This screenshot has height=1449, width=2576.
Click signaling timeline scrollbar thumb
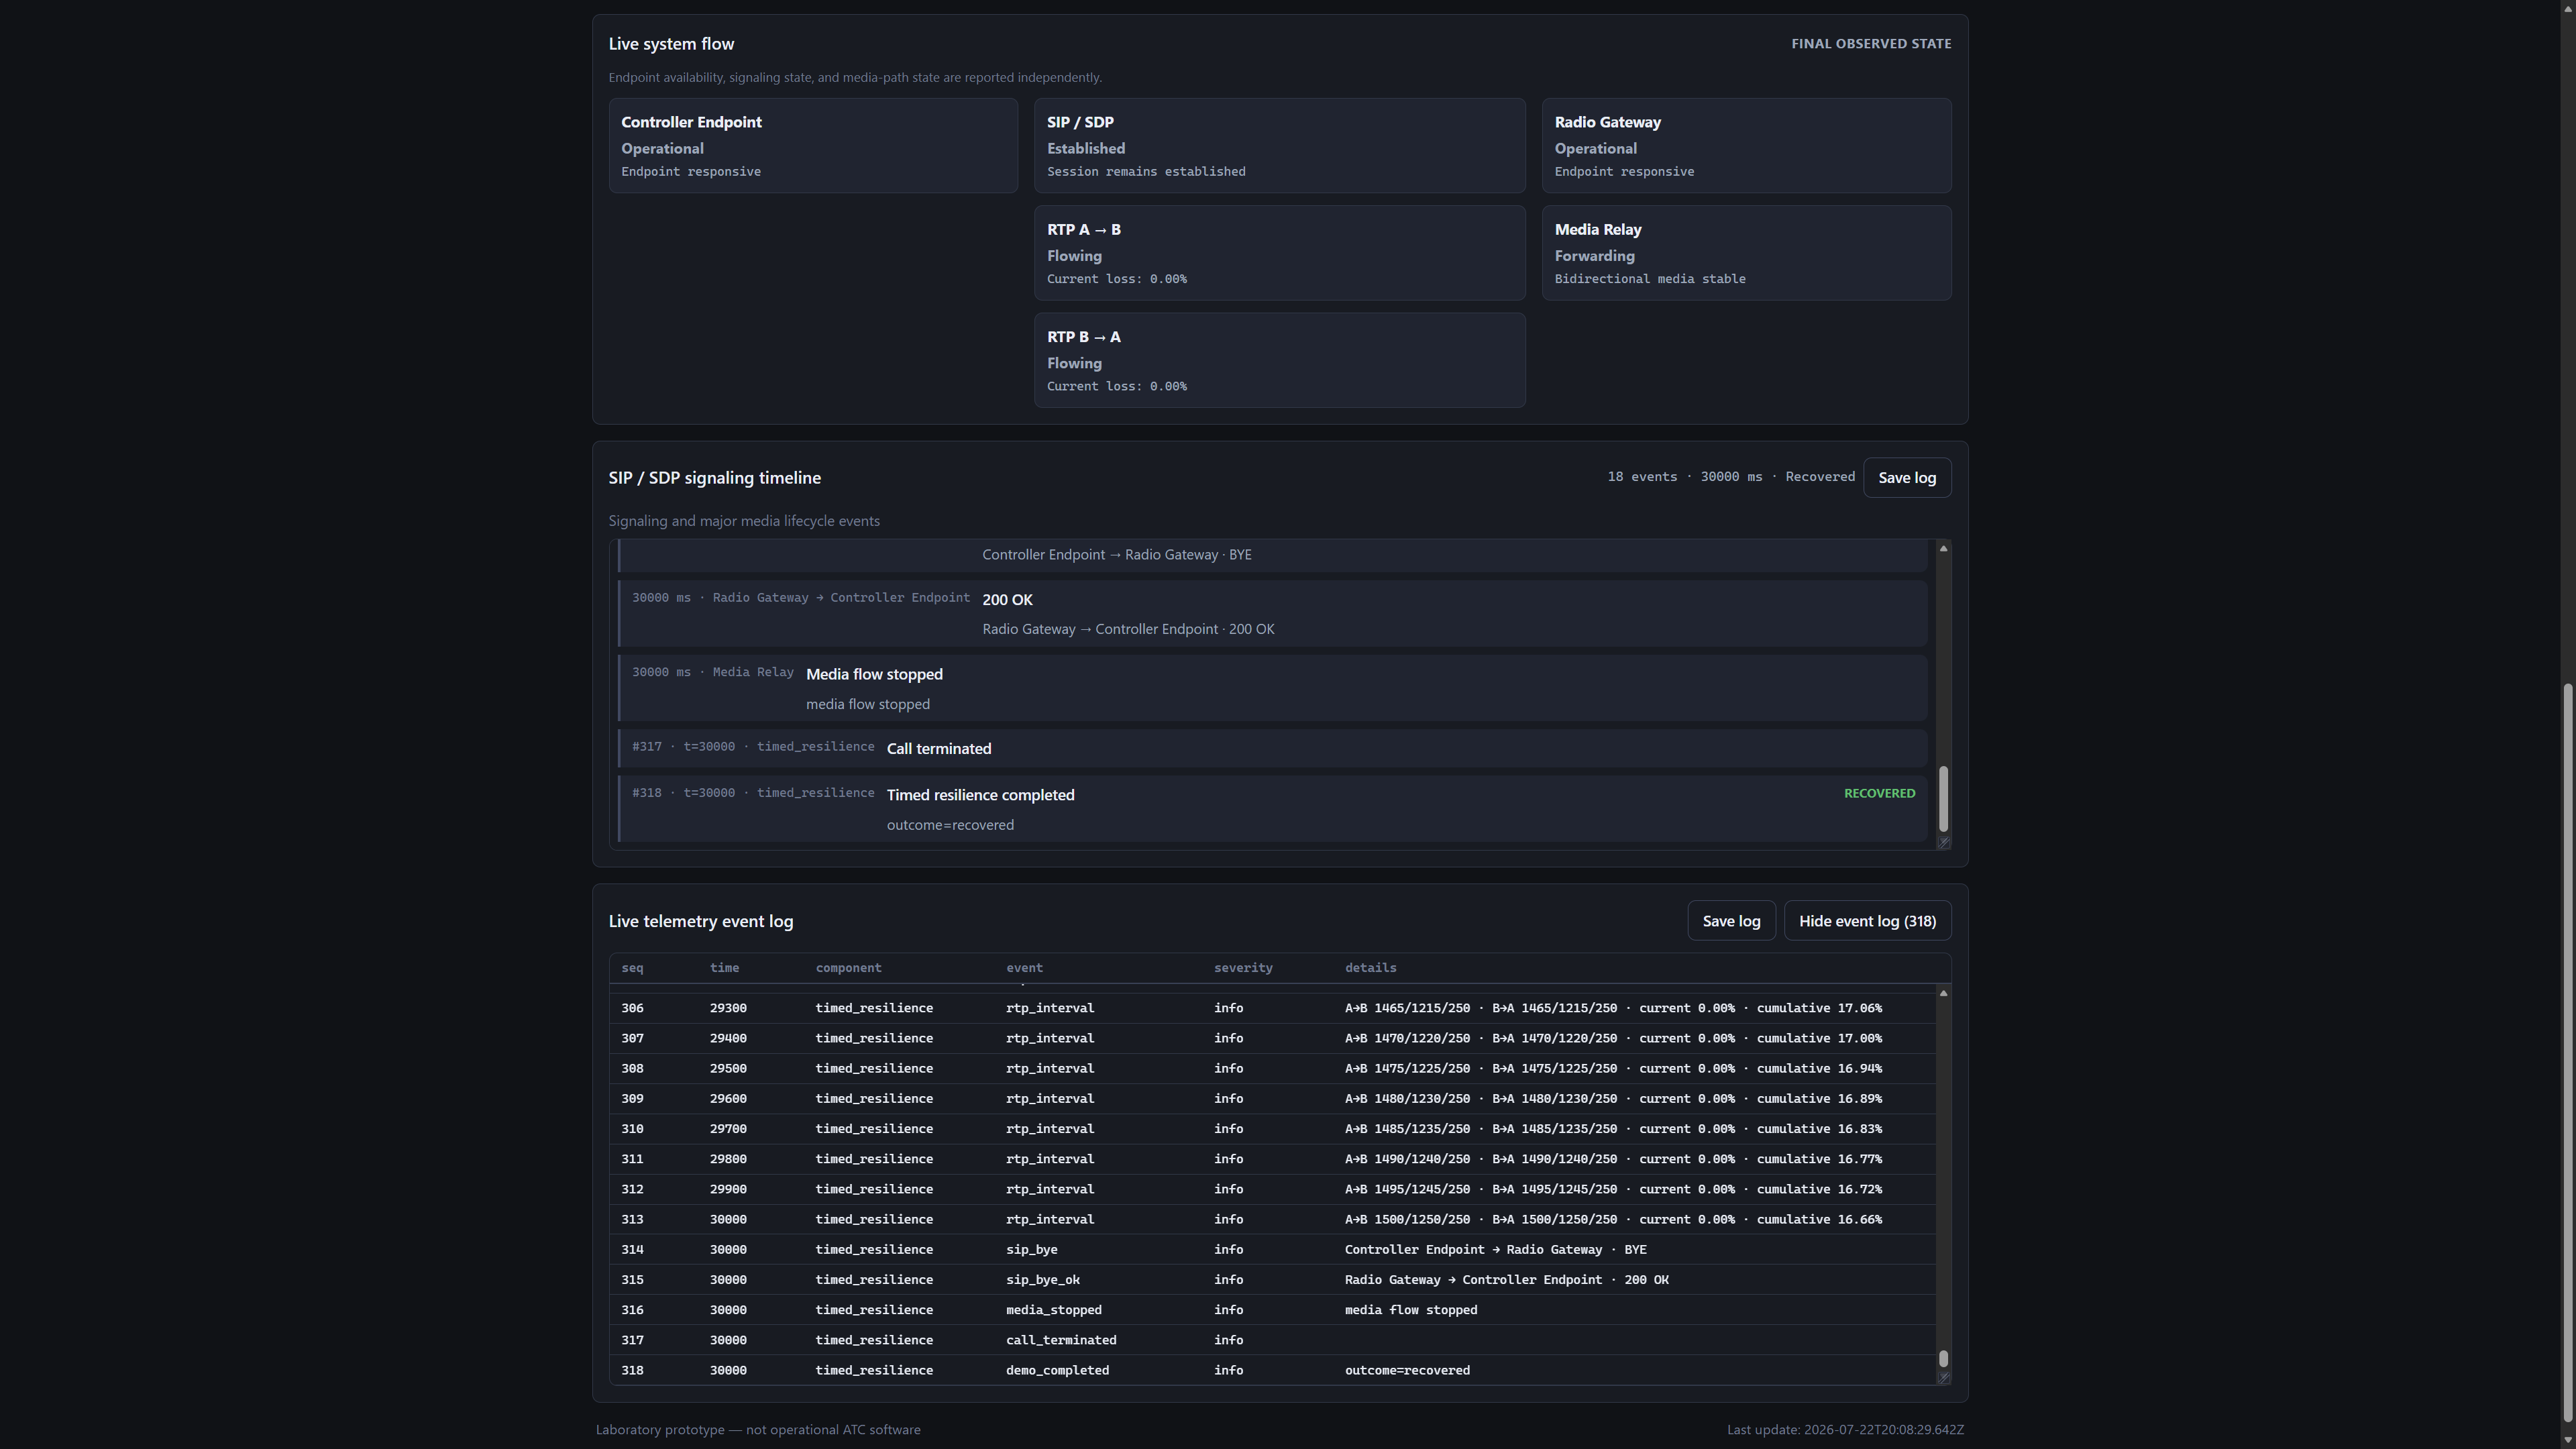pos(1943,798)
